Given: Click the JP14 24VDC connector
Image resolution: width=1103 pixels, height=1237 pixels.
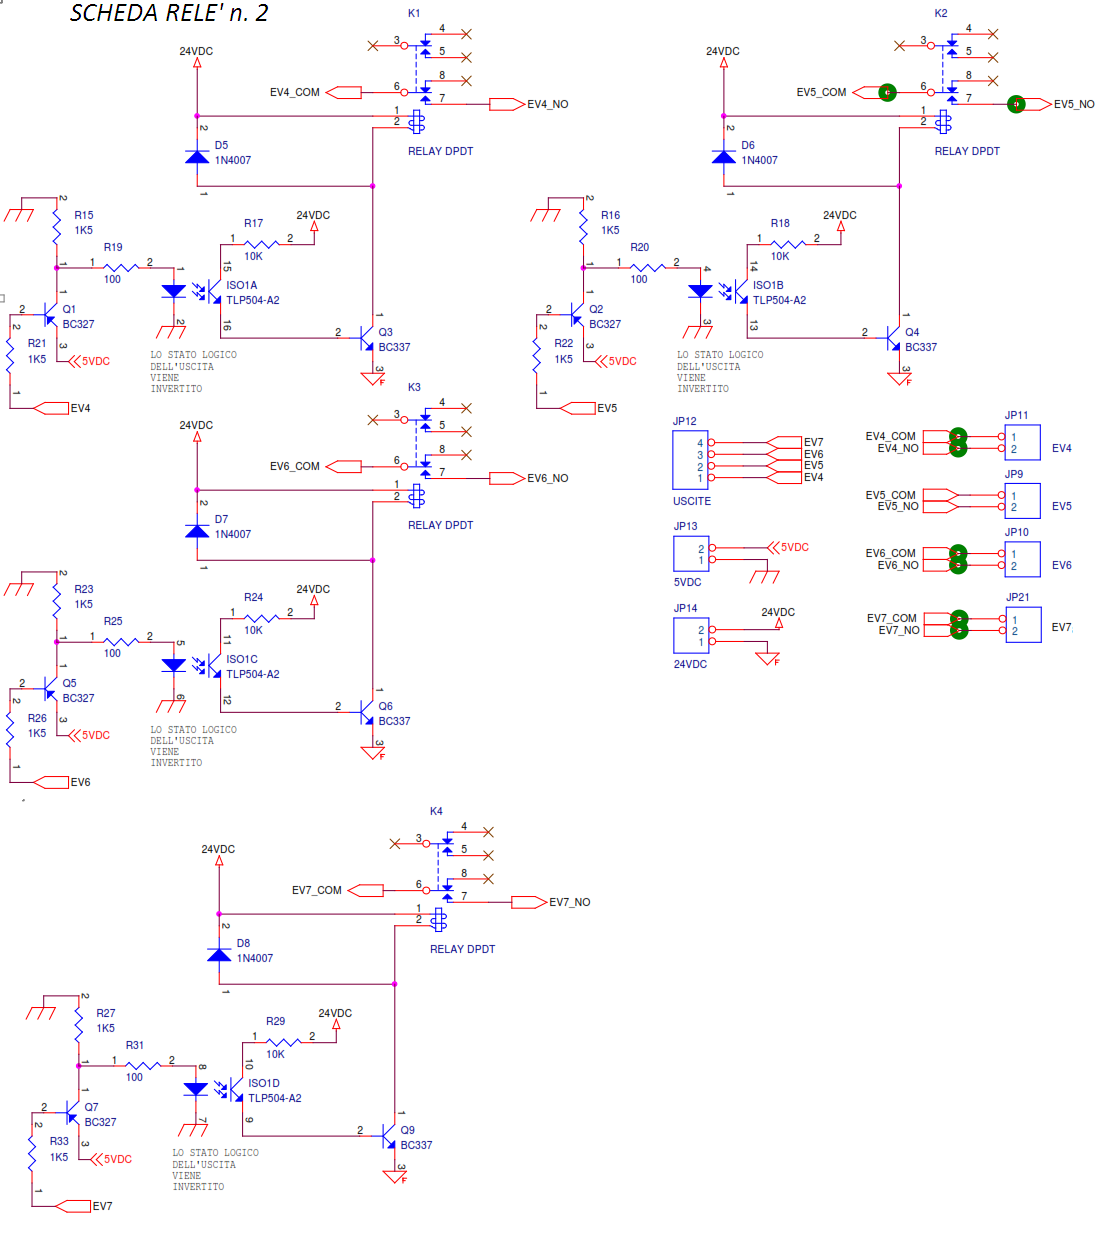Looking at the screenshot, I should point(690,636).
